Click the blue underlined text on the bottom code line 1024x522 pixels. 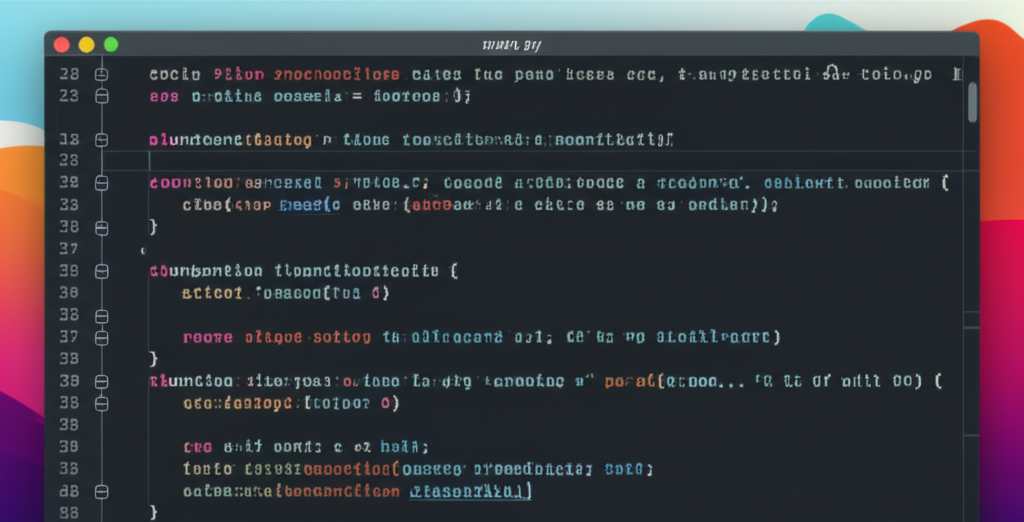point(470,491)
